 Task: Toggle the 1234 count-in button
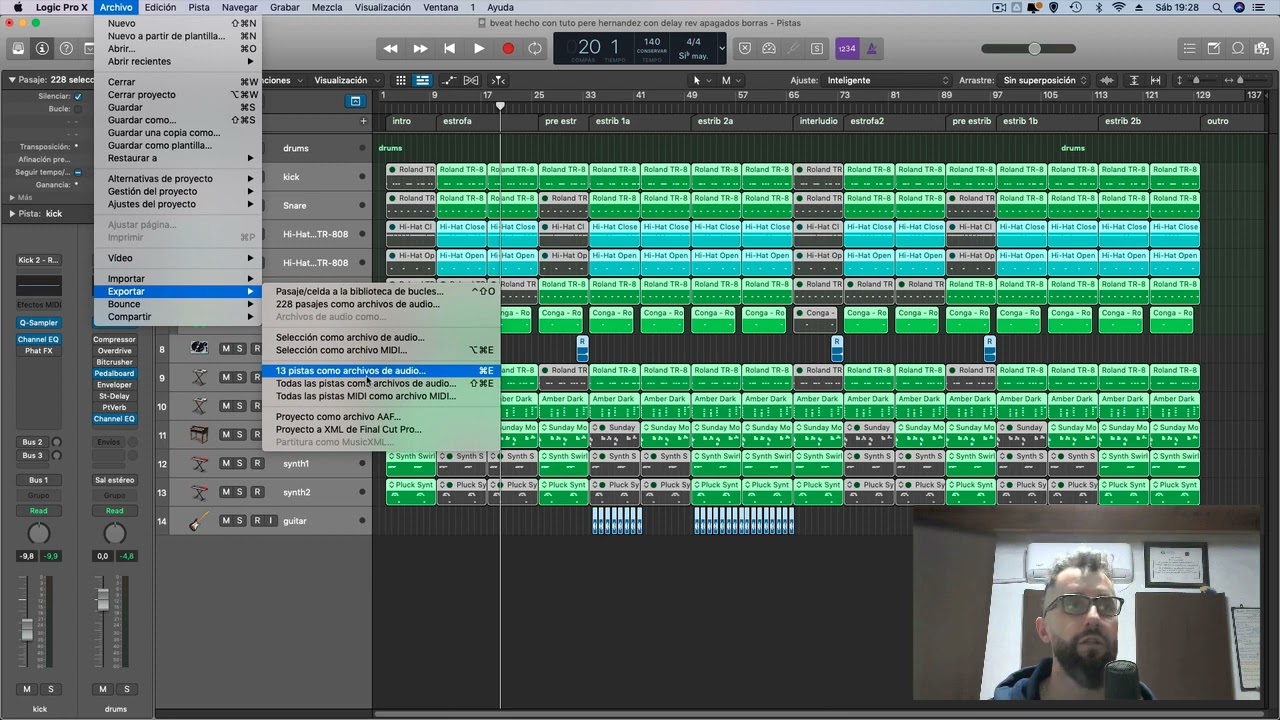click(x=847, y=48)
